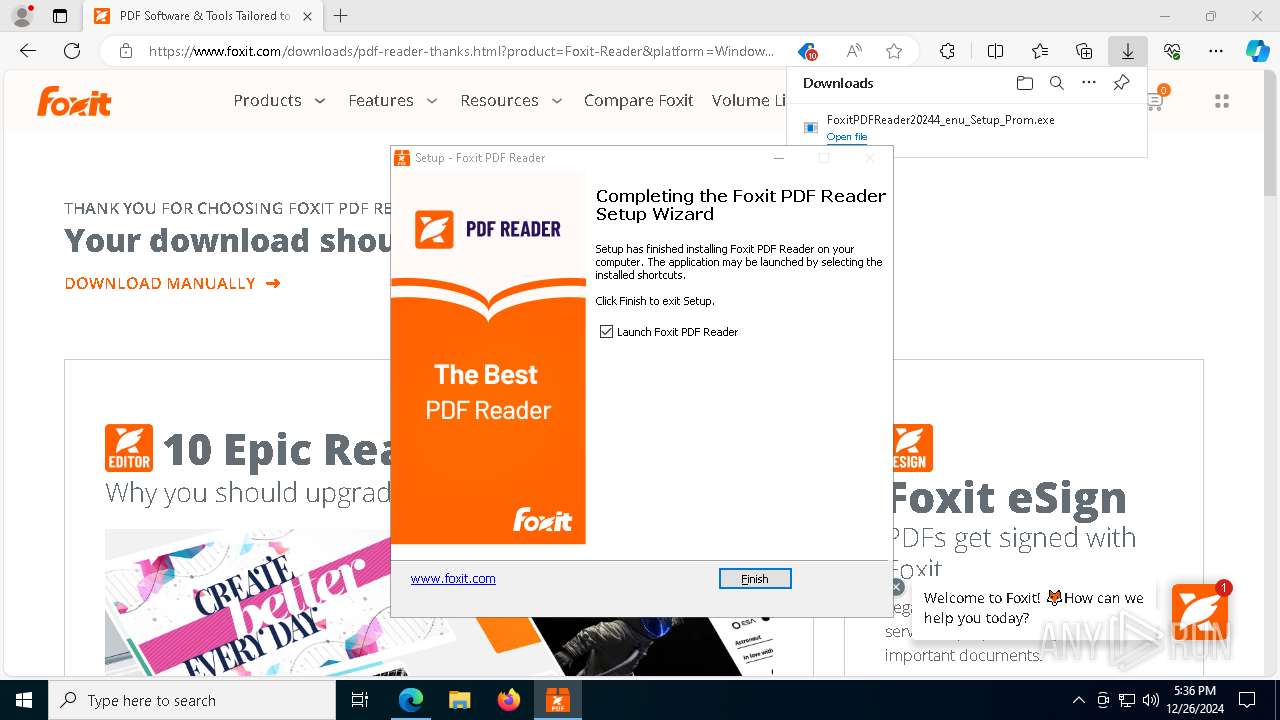Toggle Edge split screen icon
The height and width of the screenshot is (720, 1280).
click(995, 51)
